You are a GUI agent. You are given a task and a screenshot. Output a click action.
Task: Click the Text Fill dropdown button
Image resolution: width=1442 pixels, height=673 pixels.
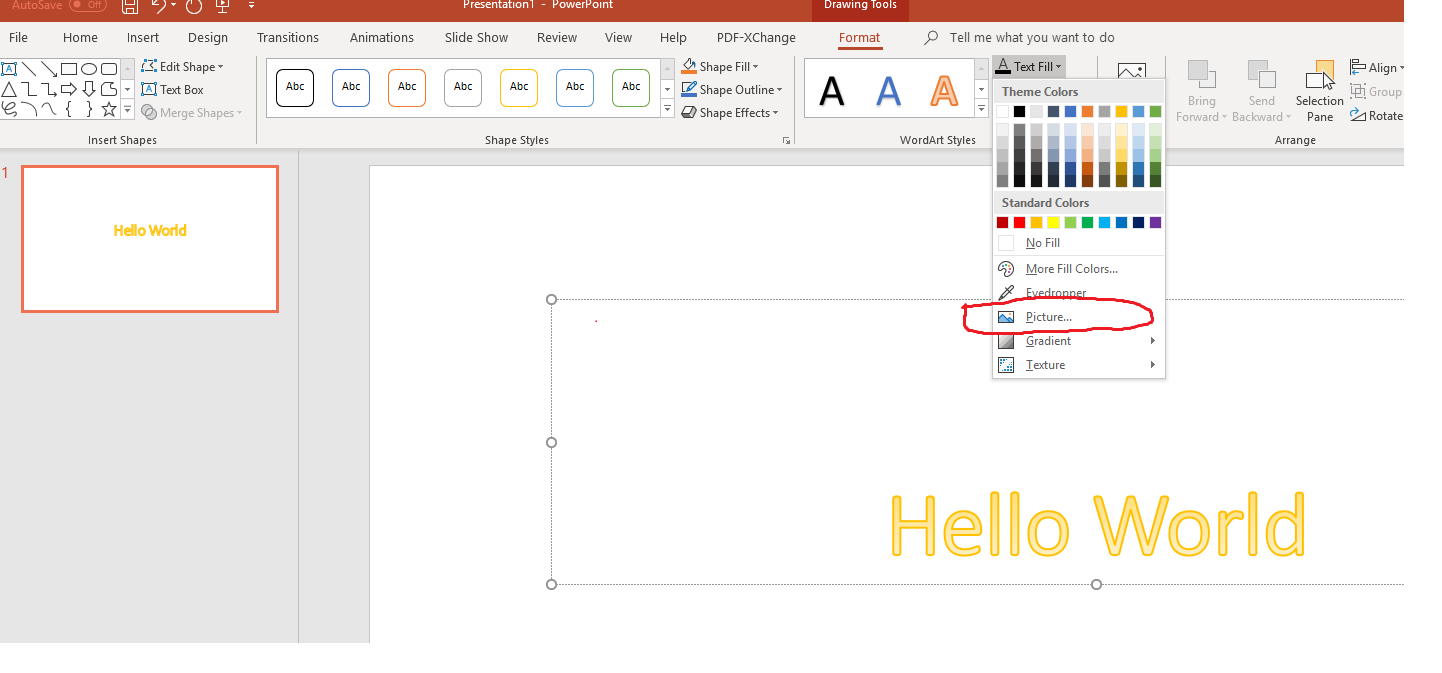pyautogui.click(x=1029, y=67)
